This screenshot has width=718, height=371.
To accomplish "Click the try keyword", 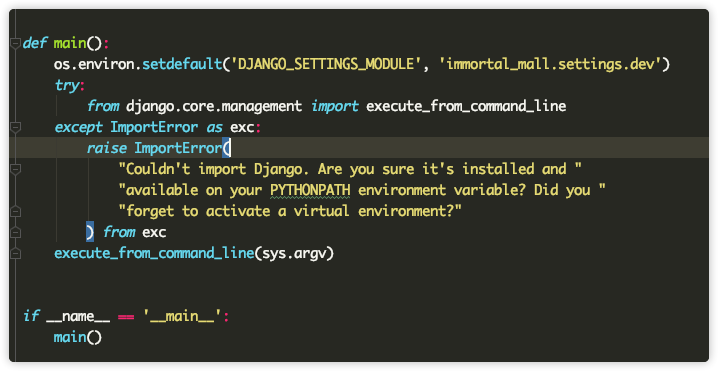I will tap(66, 85).
